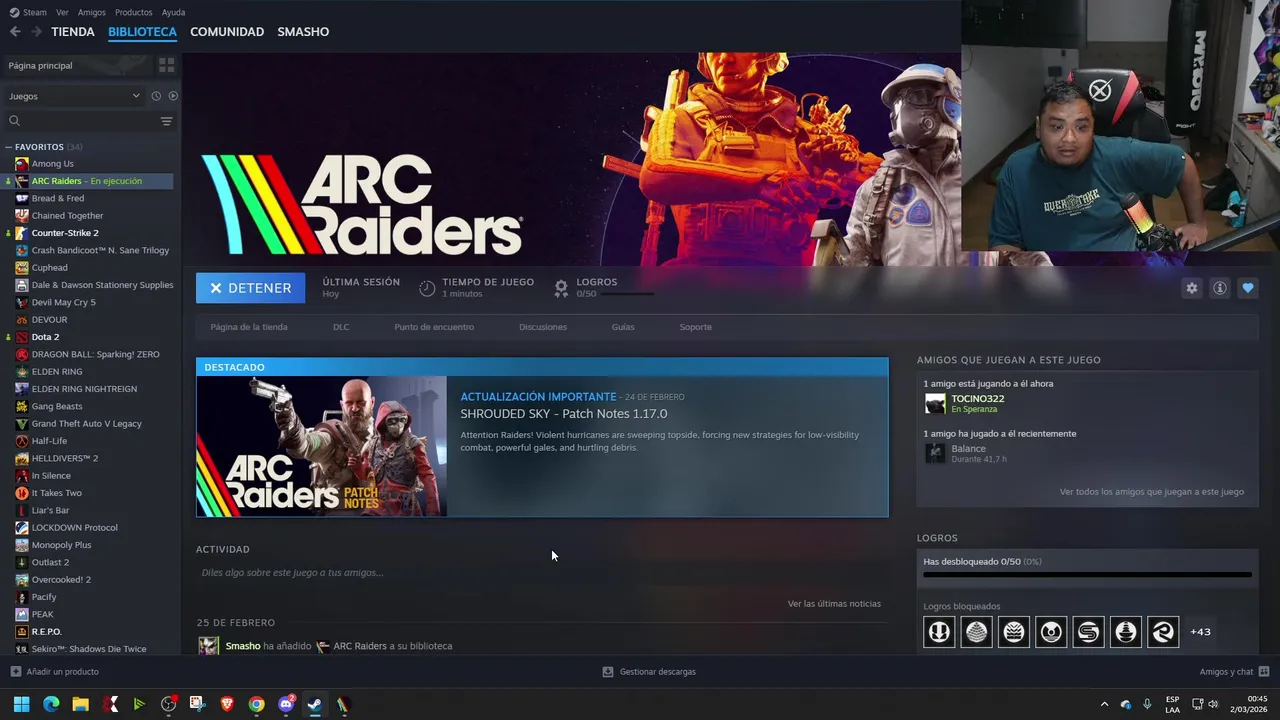Show ARC Raiders game info icon
Image resolution: width=1280 pixels, height=720 pixels.
click(x=1219, y=288)
